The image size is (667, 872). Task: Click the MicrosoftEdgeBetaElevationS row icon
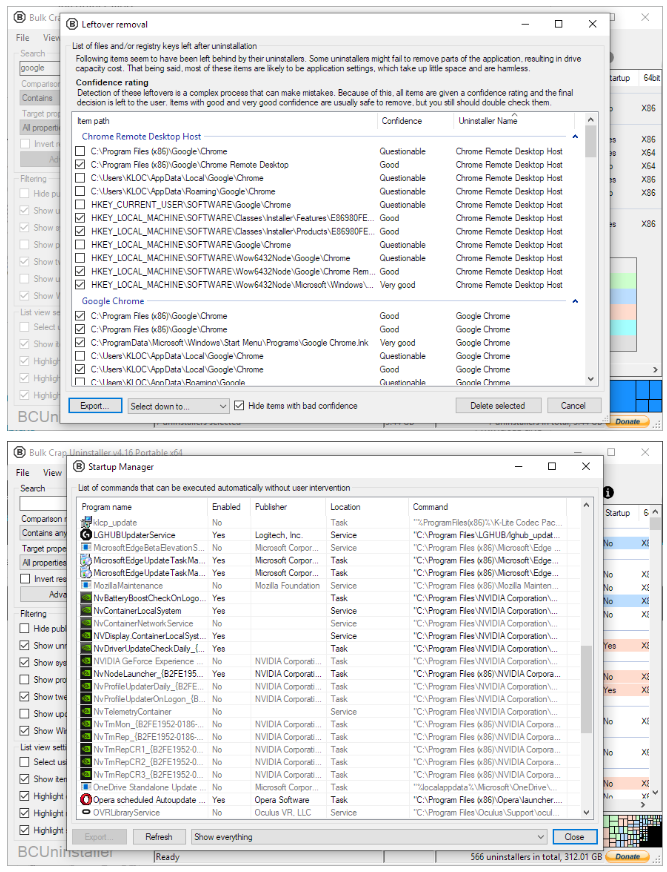coord(86,548)
